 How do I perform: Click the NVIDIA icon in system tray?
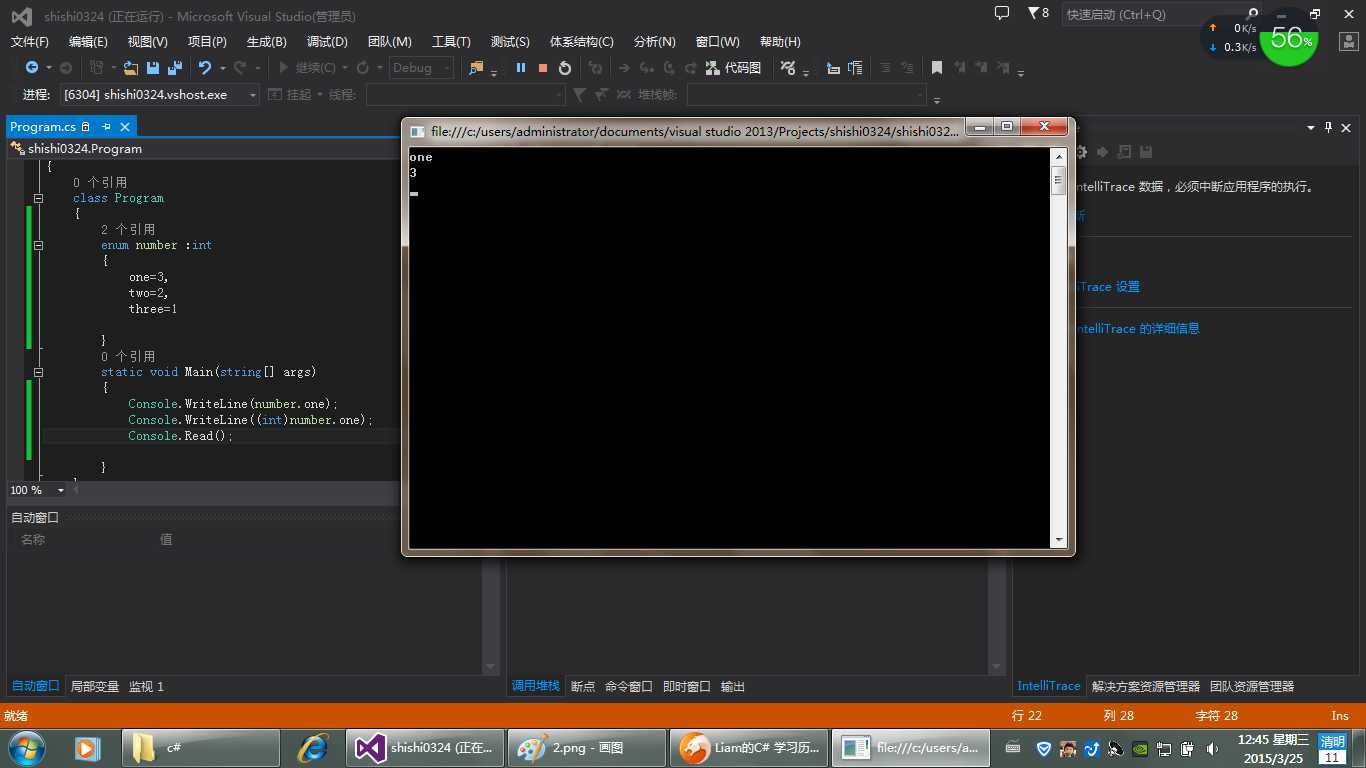click(x=1140, y=748)
